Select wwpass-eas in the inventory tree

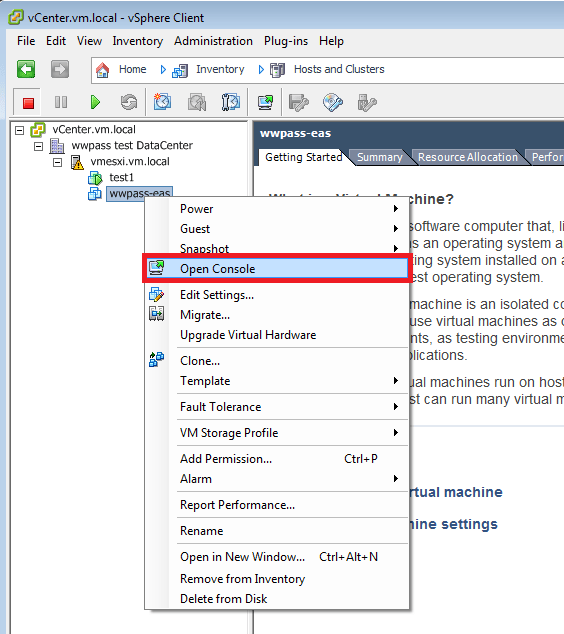pyautogui.click(x=139, y=194)
